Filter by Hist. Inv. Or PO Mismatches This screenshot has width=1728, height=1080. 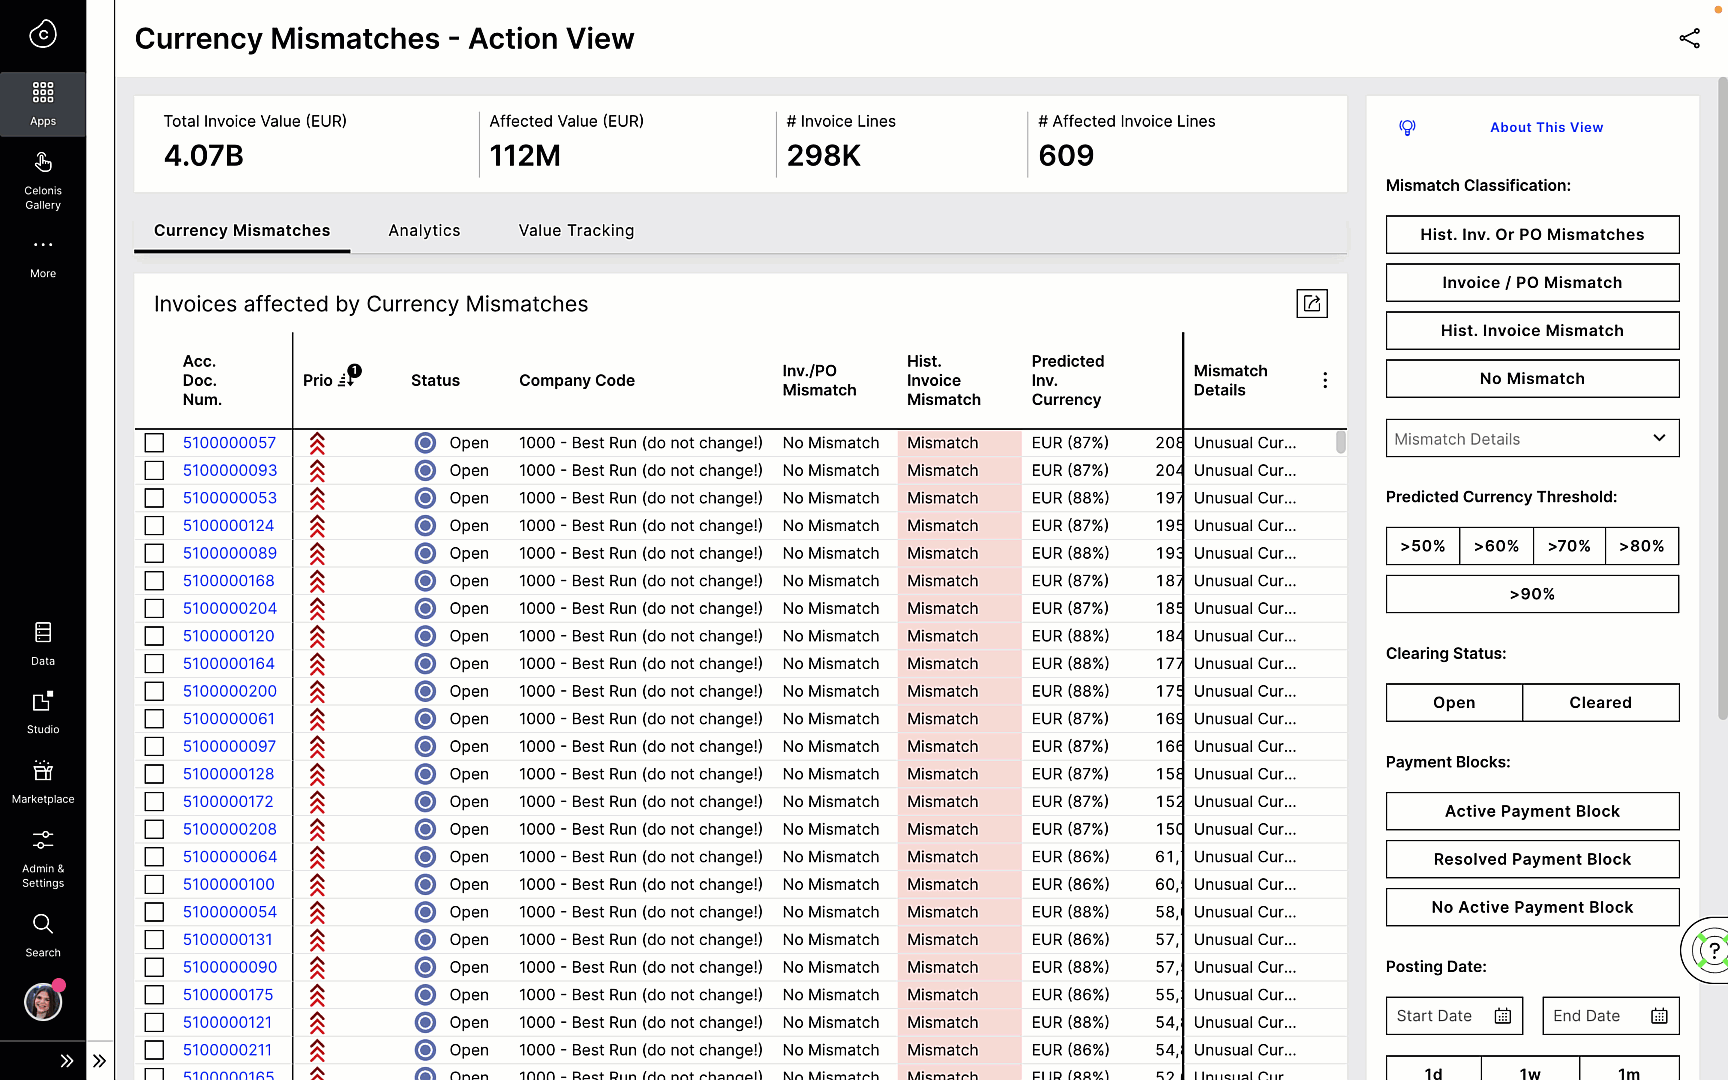click(1532, 235)
